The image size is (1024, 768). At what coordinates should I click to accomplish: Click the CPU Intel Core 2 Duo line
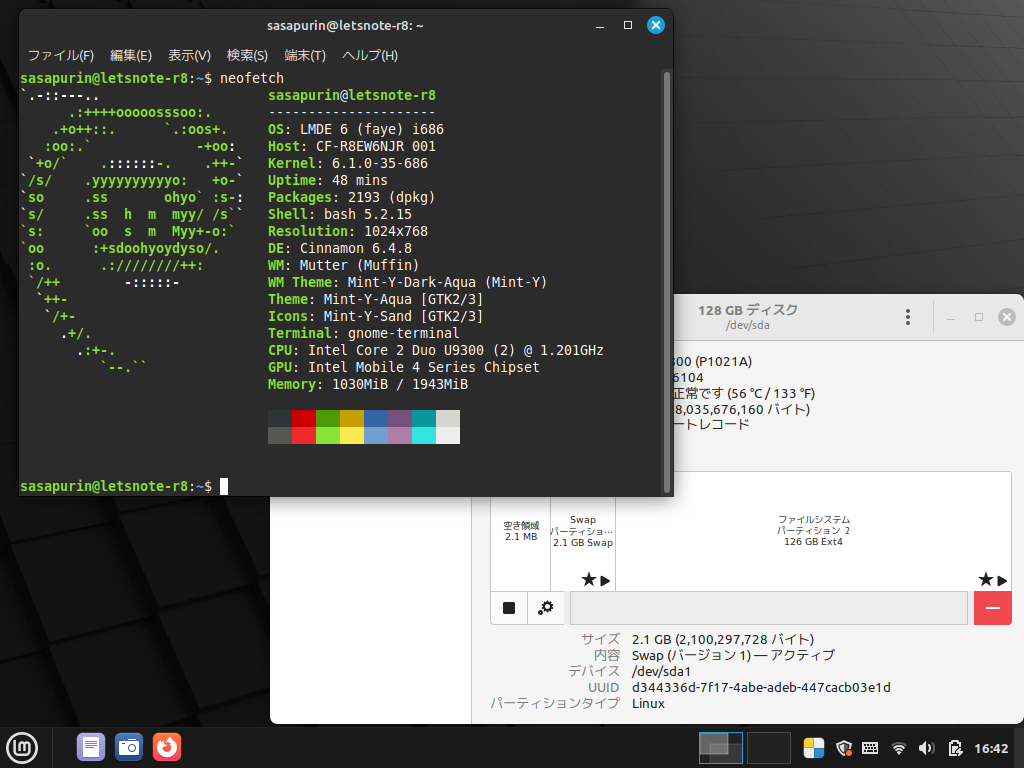click(x=436, y=350)
